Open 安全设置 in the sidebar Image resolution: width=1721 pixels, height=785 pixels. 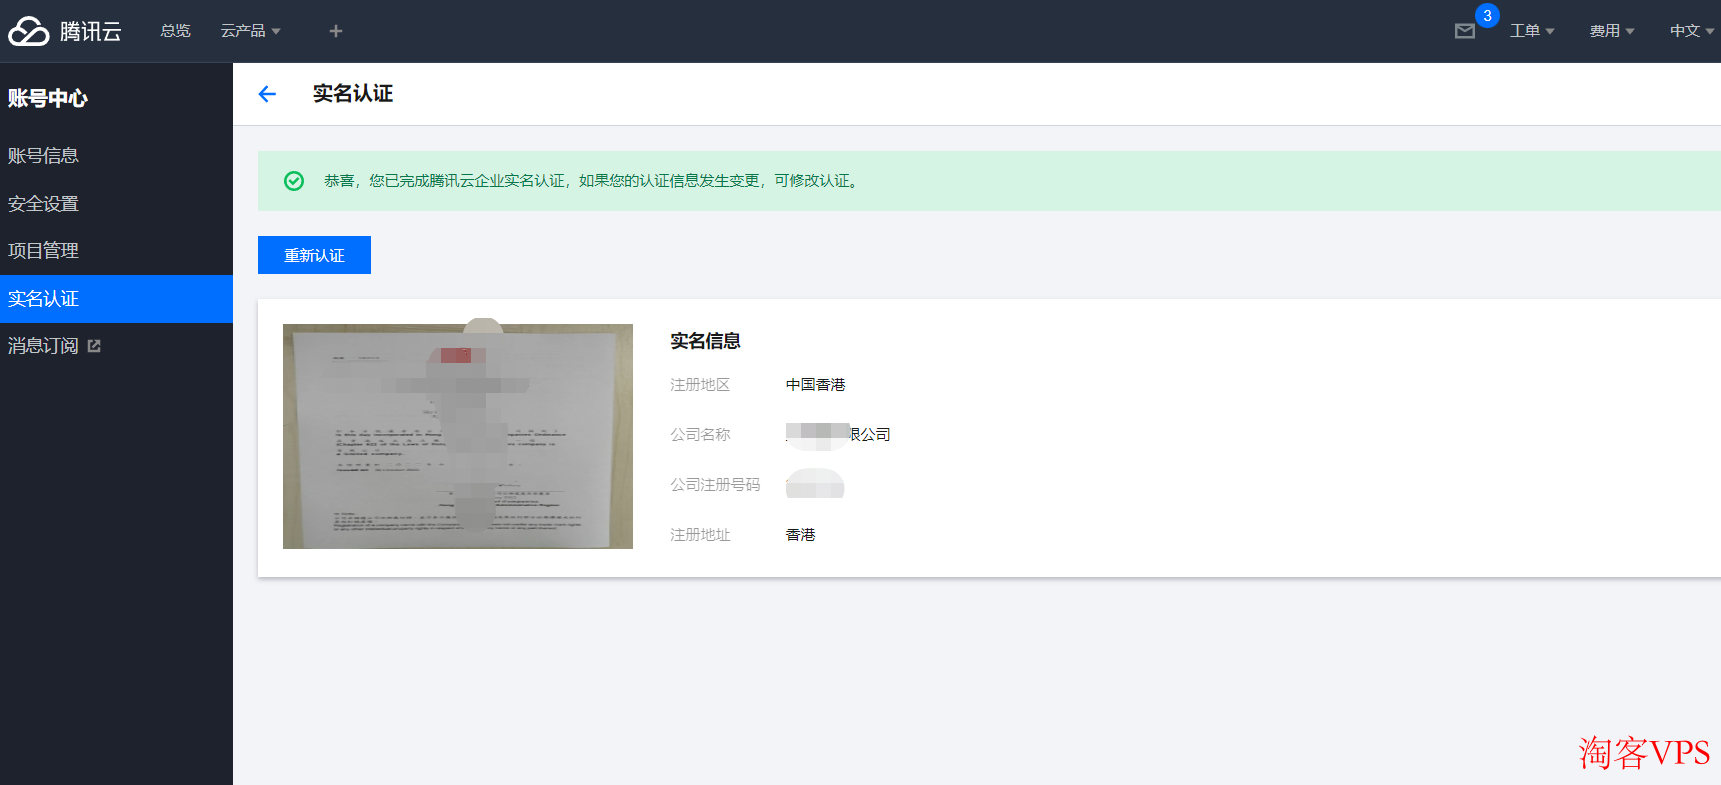116,204
